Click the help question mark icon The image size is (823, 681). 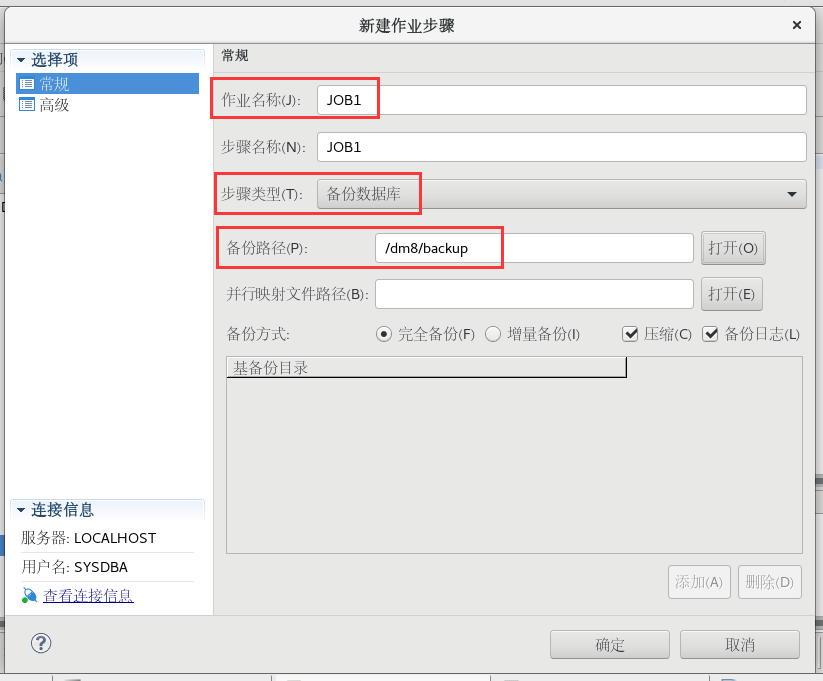41,643
